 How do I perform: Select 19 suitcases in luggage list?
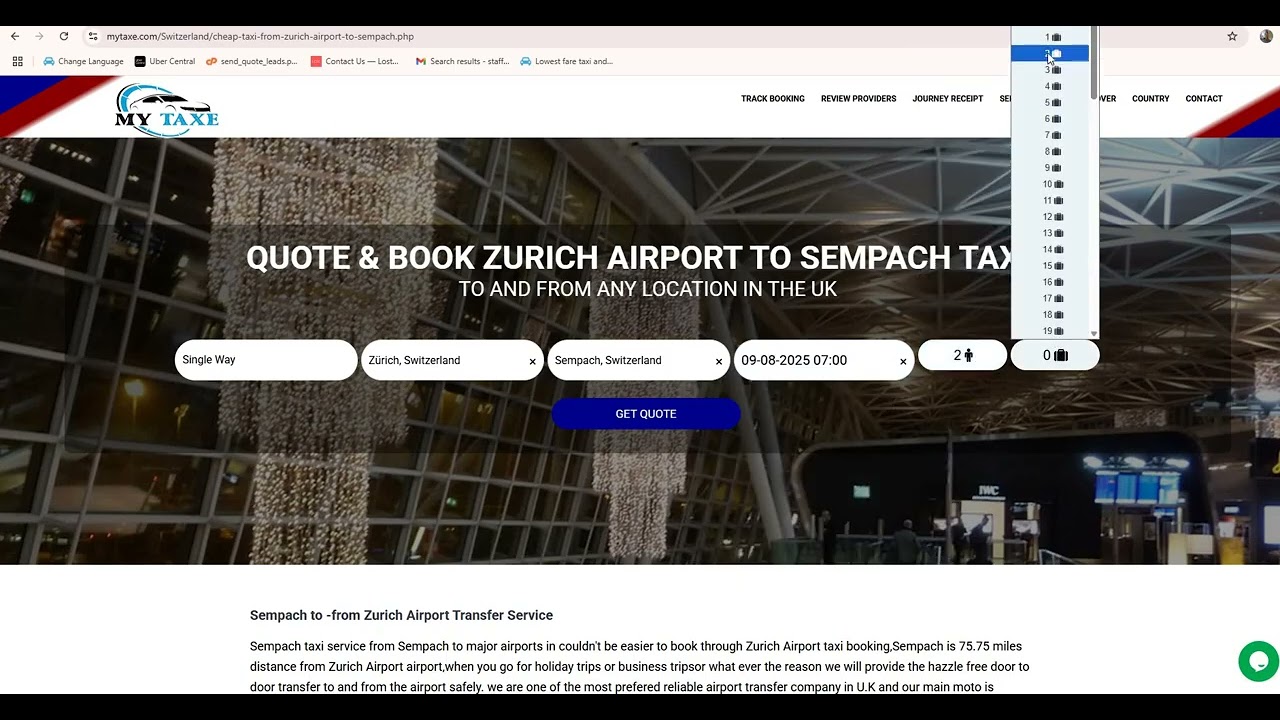pos(1050,331)
